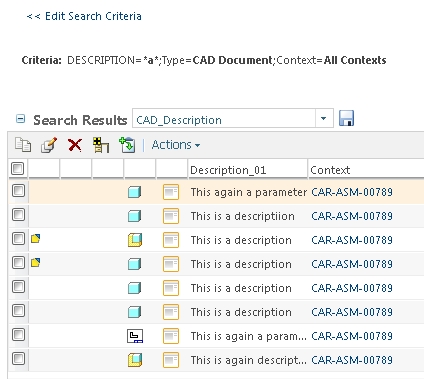Click status flag icon in the cyan part row
The height and width of the screenshot is (379, 424).
(35, 262)
